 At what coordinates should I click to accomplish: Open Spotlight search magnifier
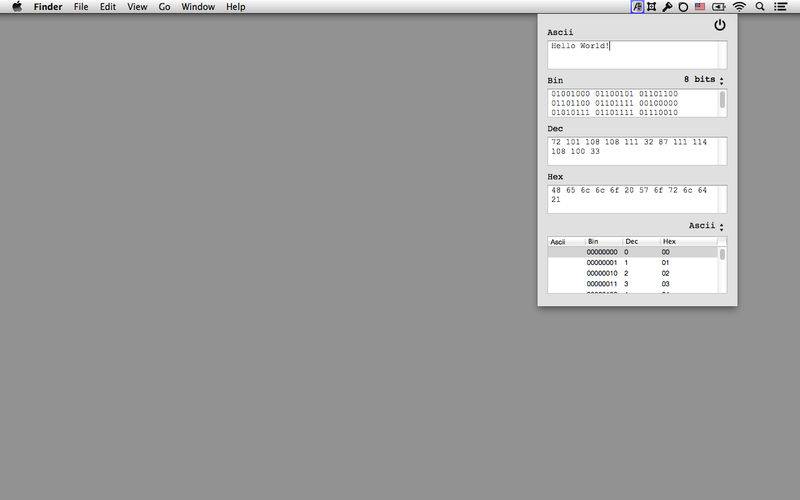(x=760, y=7)
